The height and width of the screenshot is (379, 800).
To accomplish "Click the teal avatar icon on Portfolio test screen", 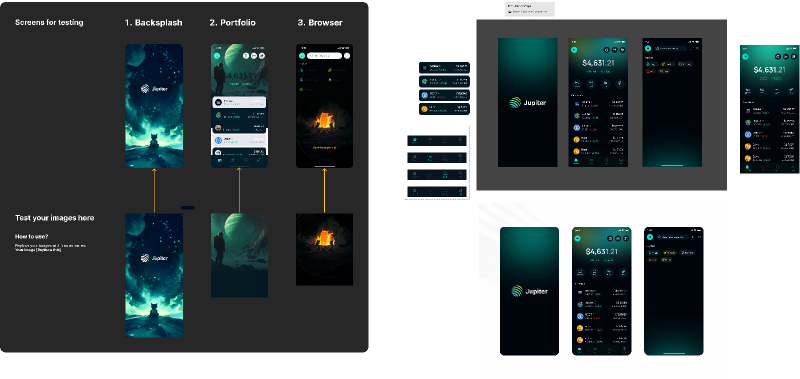I will point(217,56).
